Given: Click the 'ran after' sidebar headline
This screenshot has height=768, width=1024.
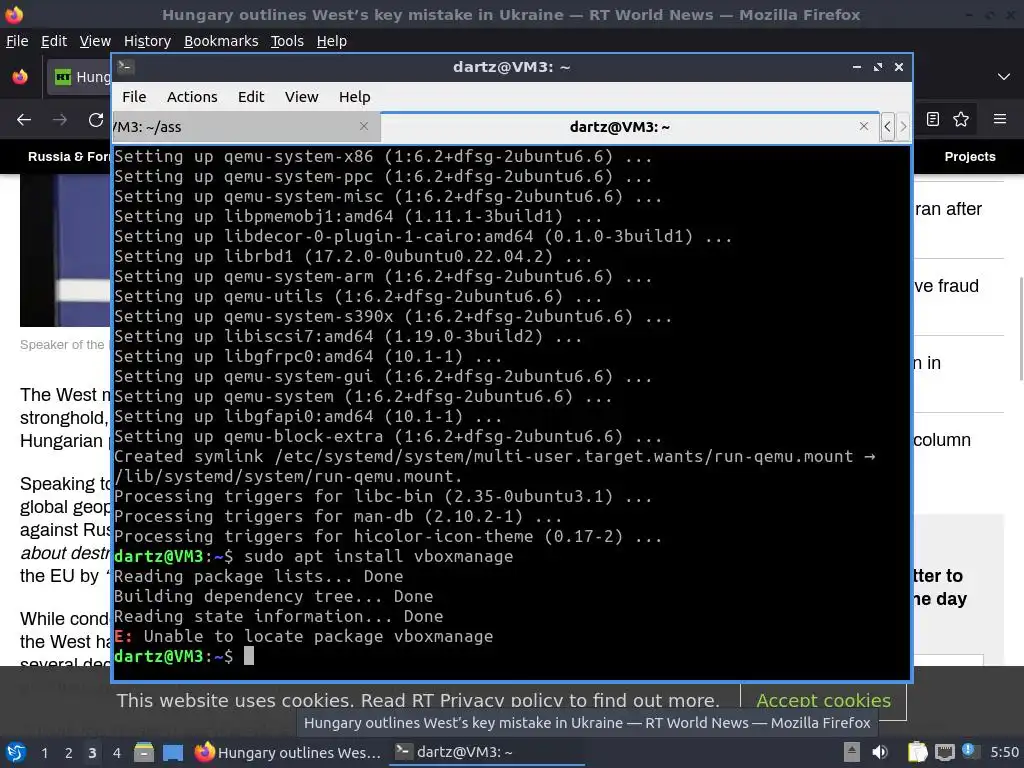Looking at the screenshot, I should tap(948, 209).
